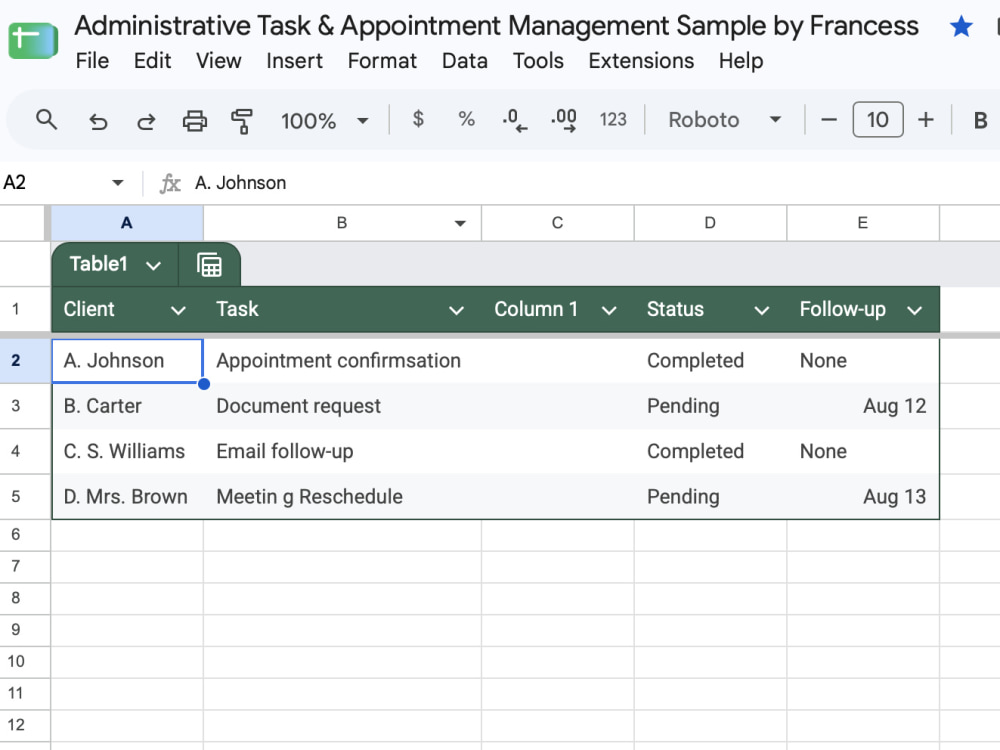Image resolution: width=1000 pixels, height=750 pixels.
Task: Open the Roboto font dropdown
Action: [724, 120]
